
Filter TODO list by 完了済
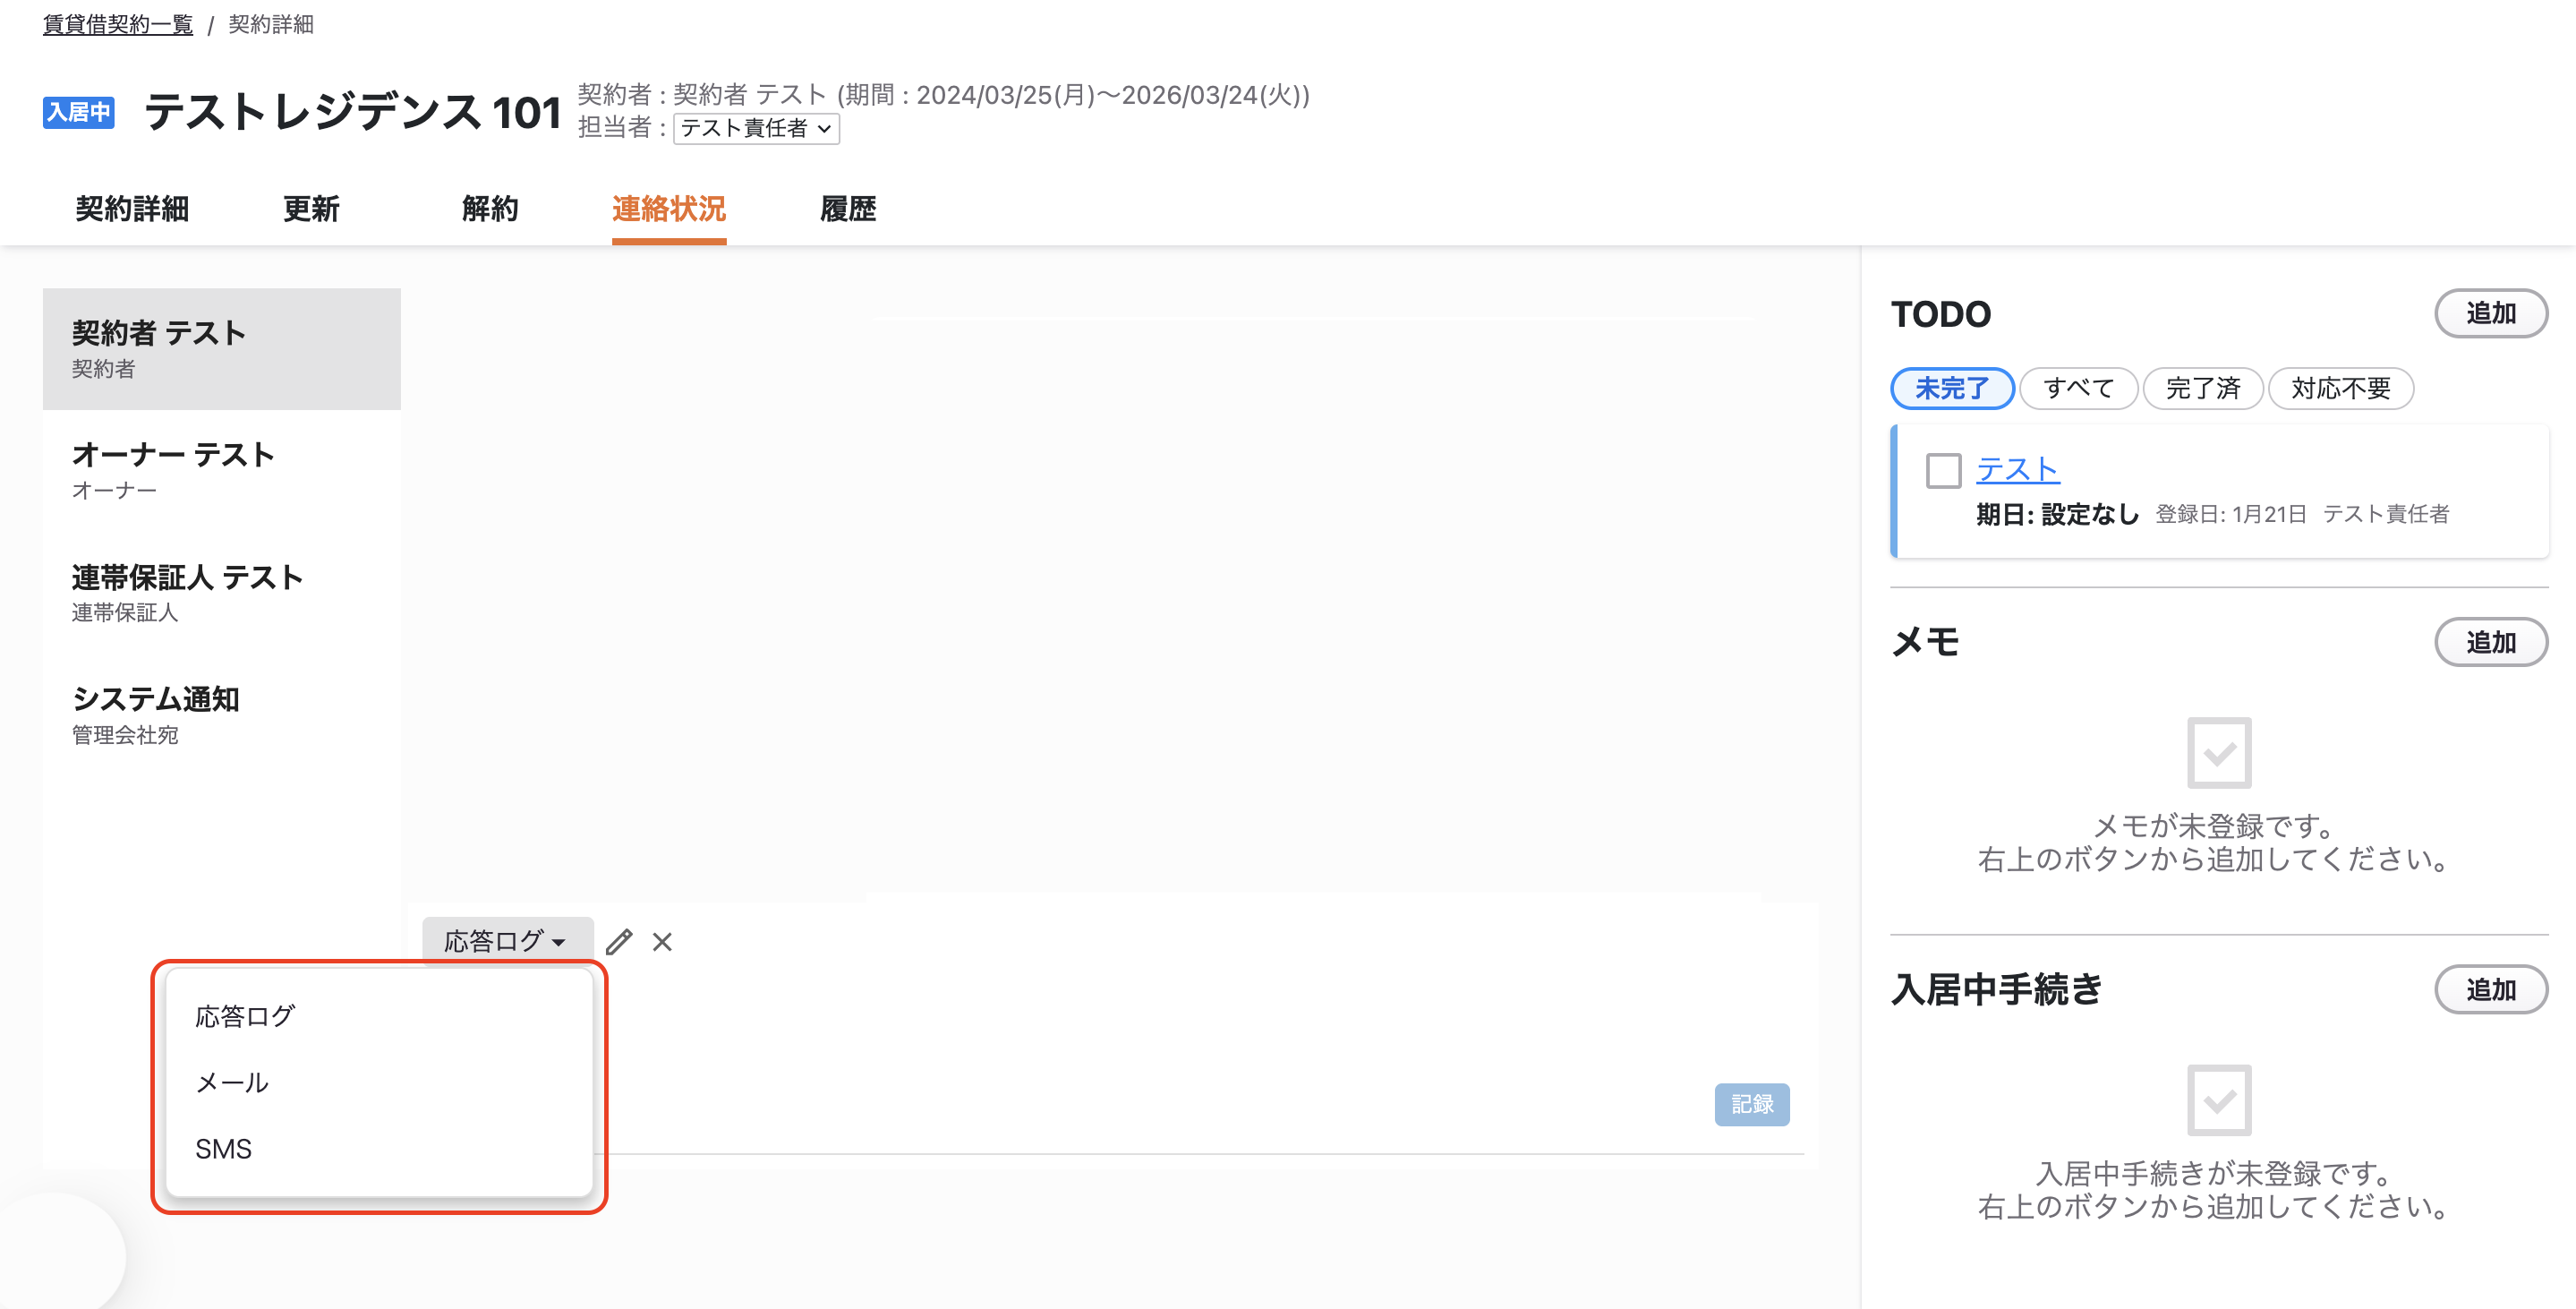point(2203,388)
